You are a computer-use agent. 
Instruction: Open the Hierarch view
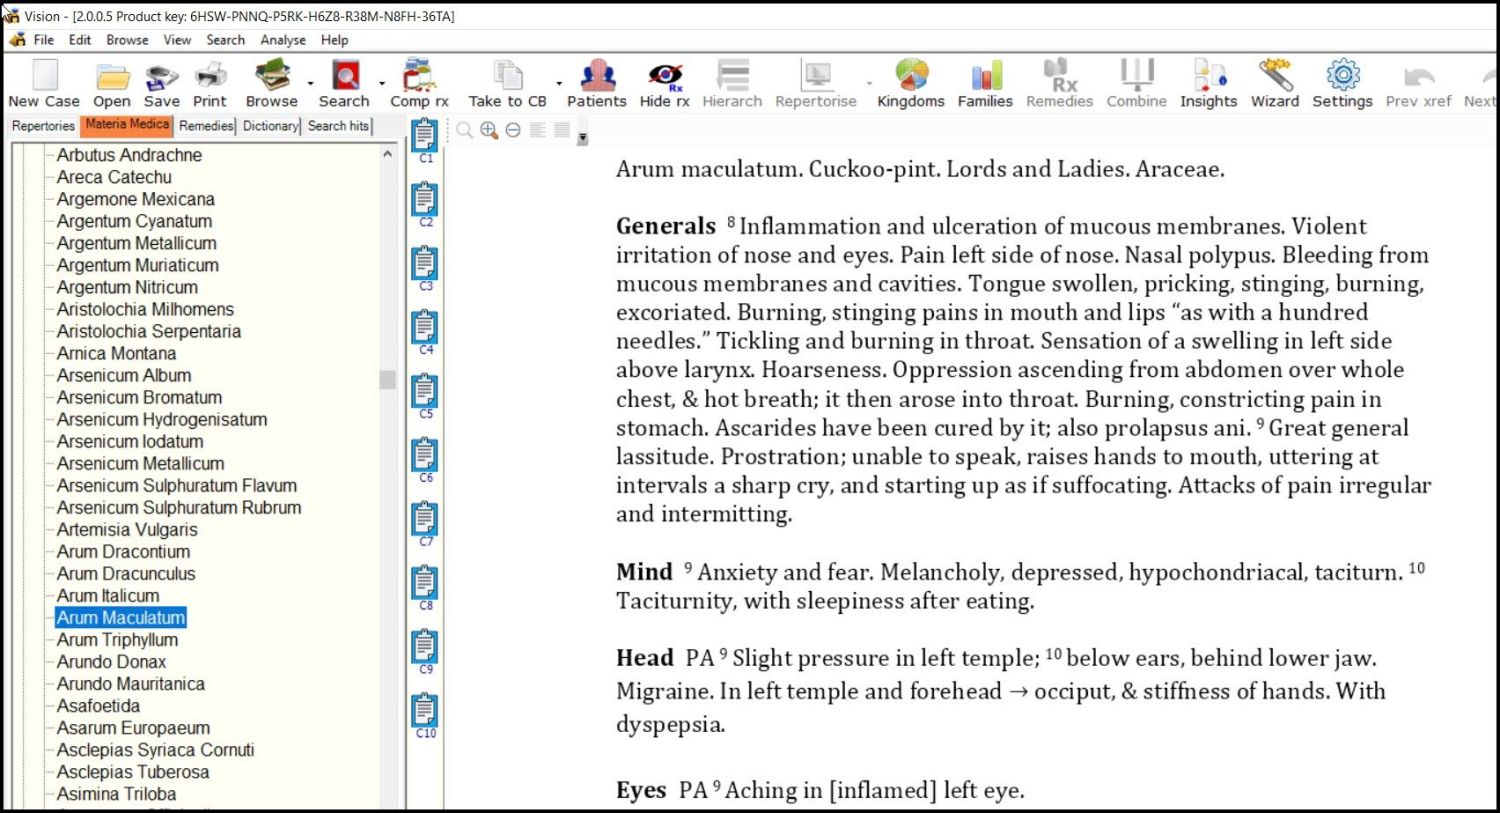(732, 82)
